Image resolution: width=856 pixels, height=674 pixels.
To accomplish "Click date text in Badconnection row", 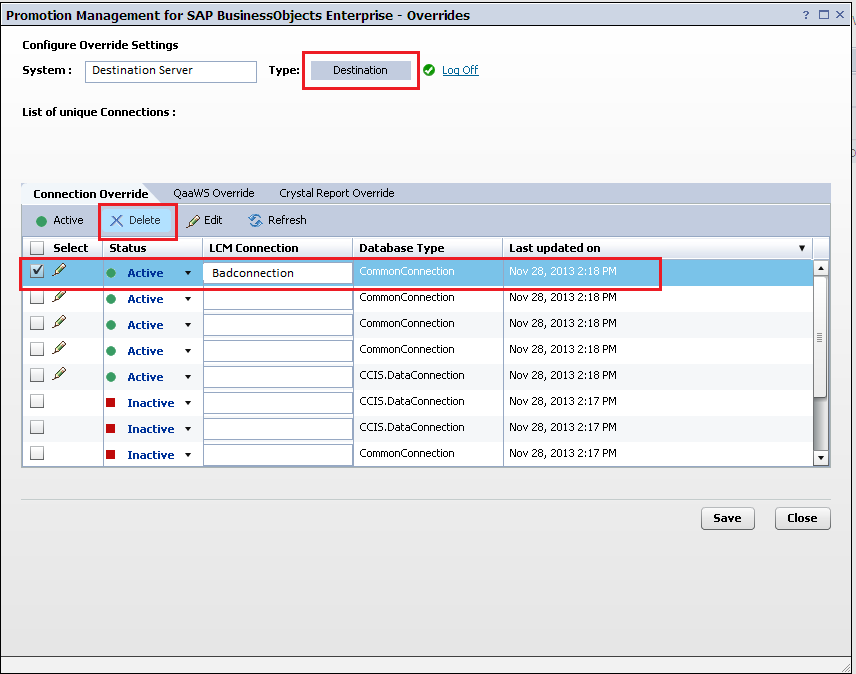I will pos(563,271).
